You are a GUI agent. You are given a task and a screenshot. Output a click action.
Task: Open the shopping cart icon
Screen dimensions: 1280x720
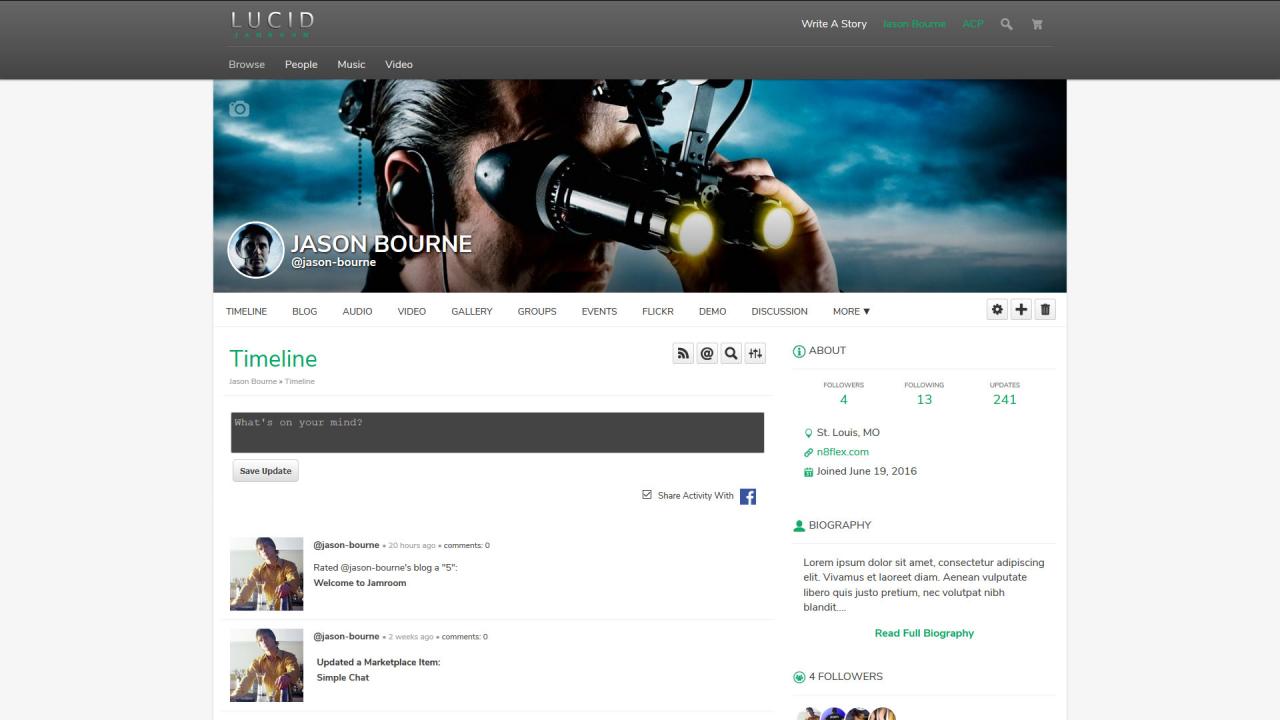tap(1037, 24)
